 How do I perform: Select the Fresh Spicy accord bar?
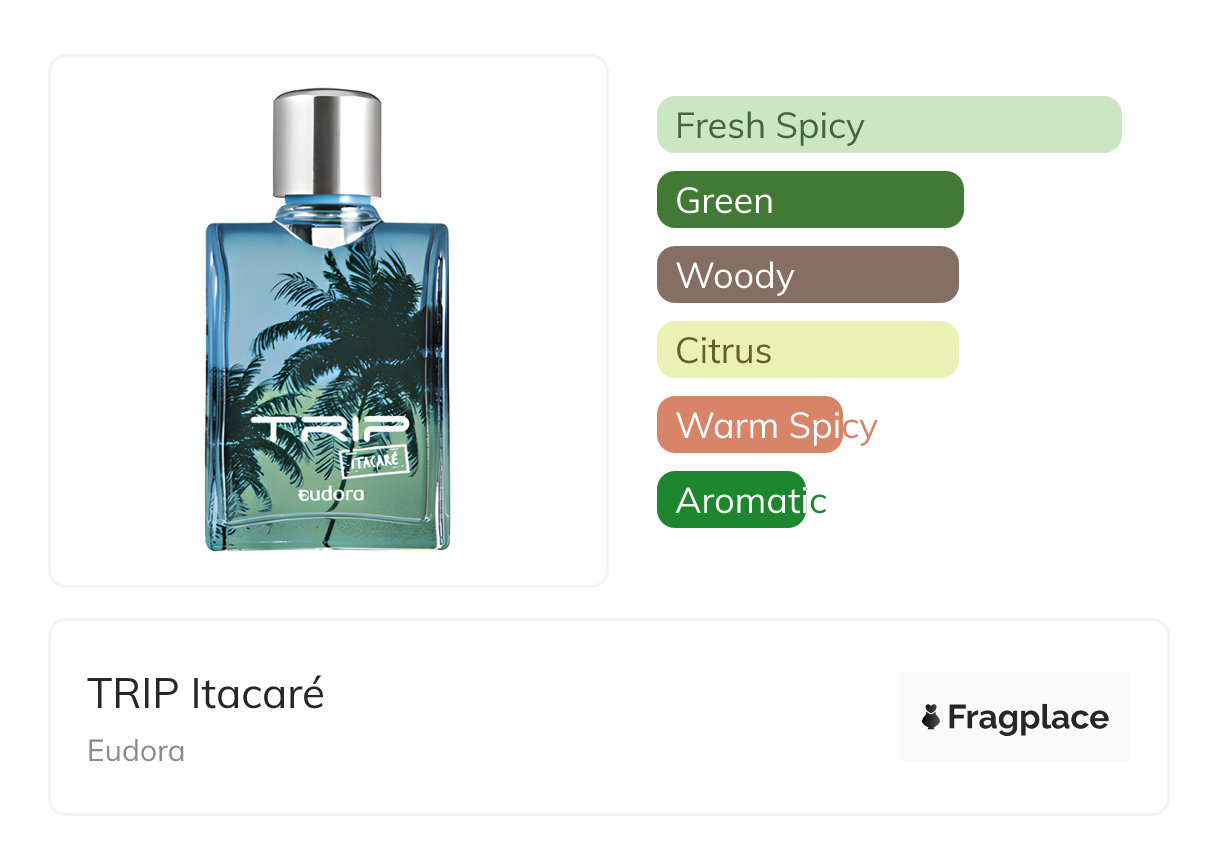pos(889,125)
